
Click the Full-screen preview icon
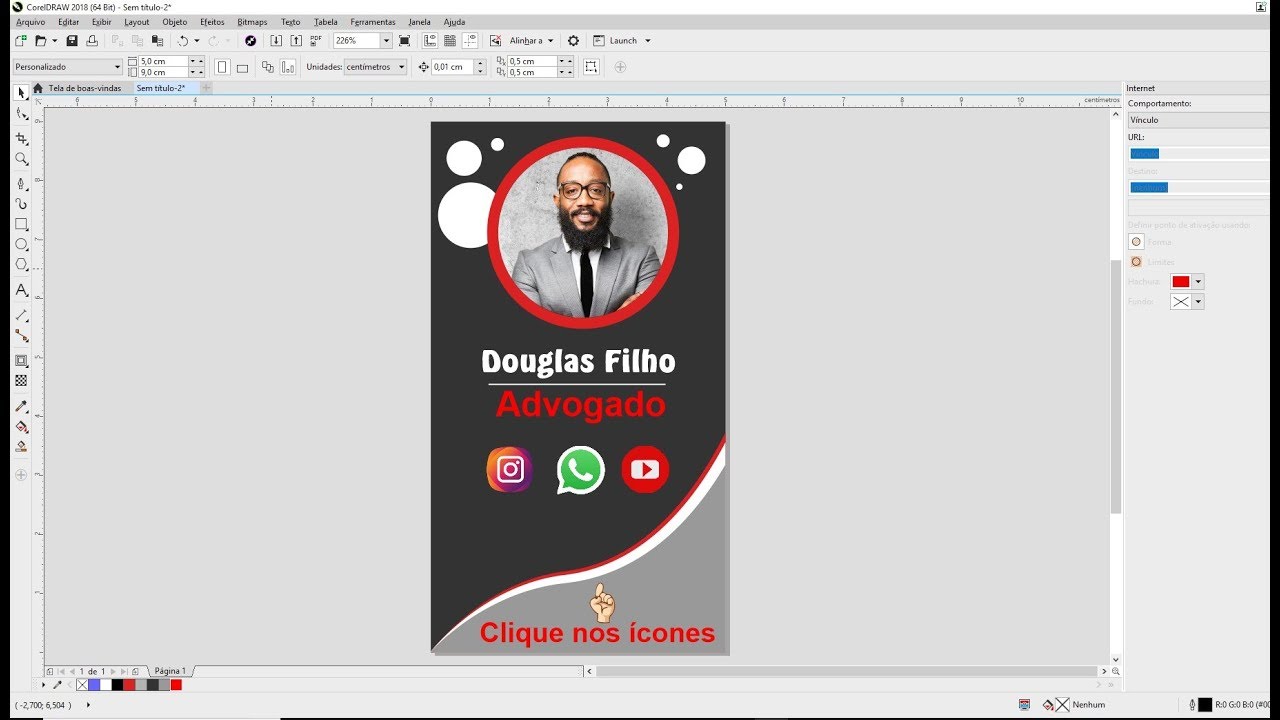click(404, 41)
